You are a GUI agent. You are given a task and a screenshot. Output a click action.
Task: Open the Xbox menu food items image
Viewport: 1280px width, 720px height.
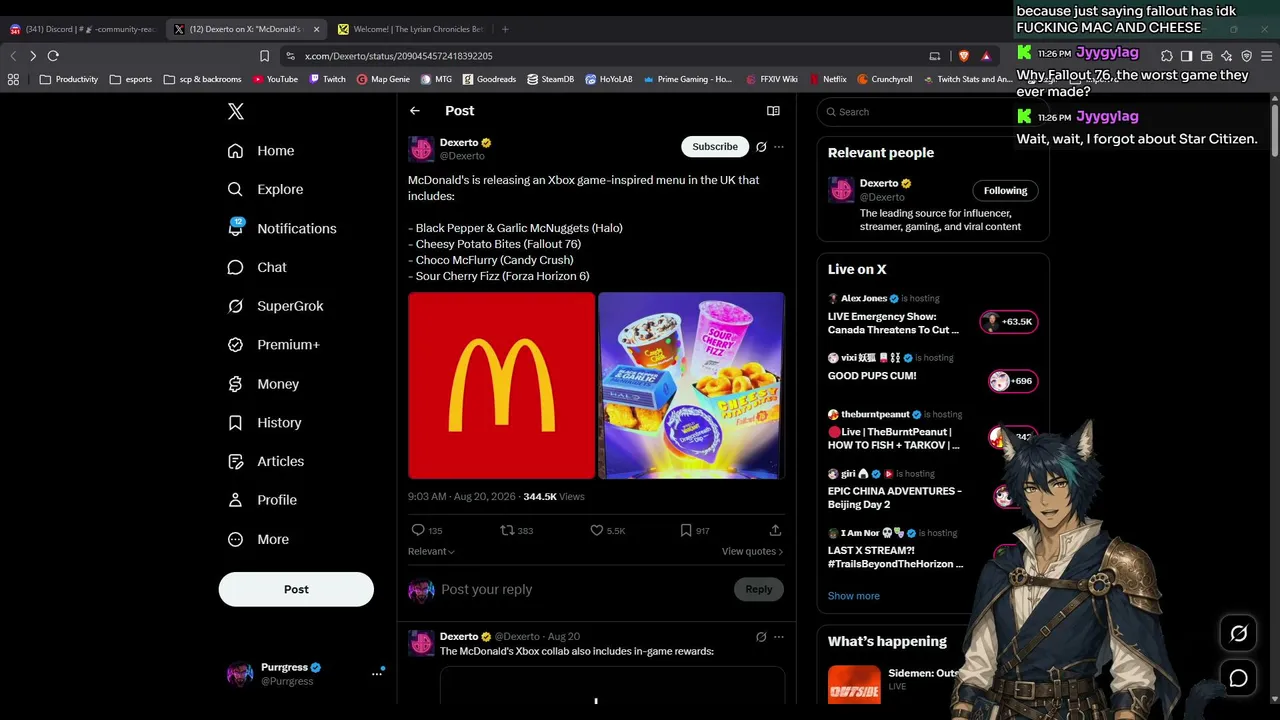[x=691, y=386]
